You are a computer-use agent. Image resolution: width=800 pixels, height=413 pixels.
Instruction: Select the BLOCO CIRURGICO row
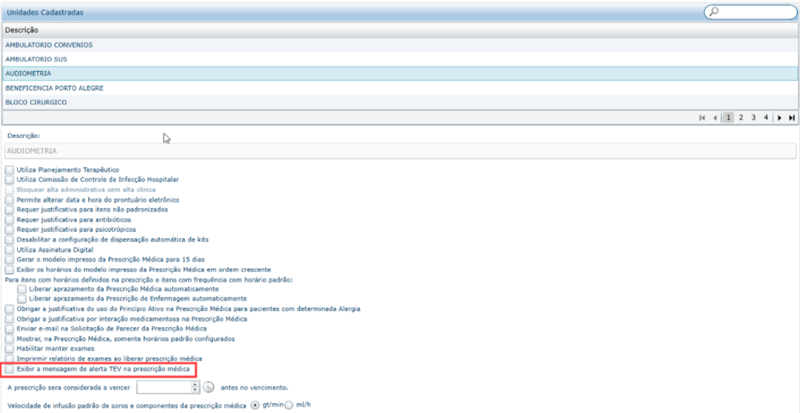click(400, 102)
